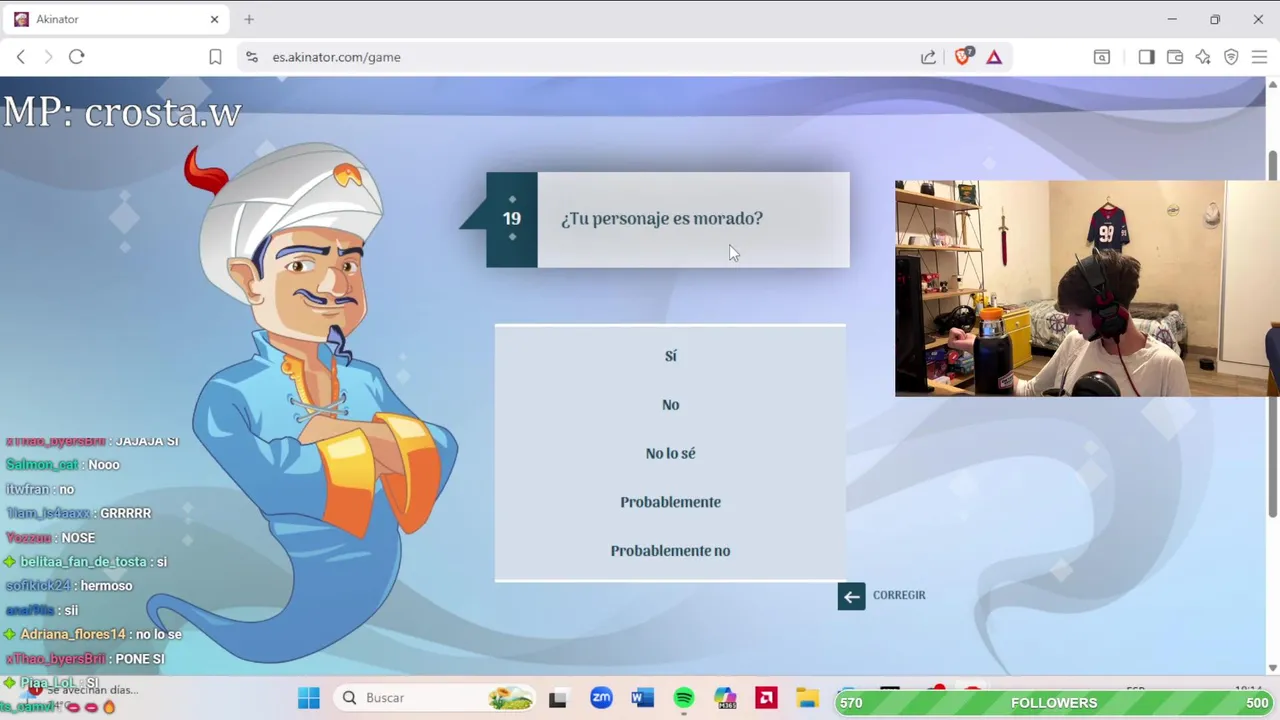The height and width of the screenshot is (720, 1280).
Task: Answer "No" to the question
Action: click(x=670, y=405)
